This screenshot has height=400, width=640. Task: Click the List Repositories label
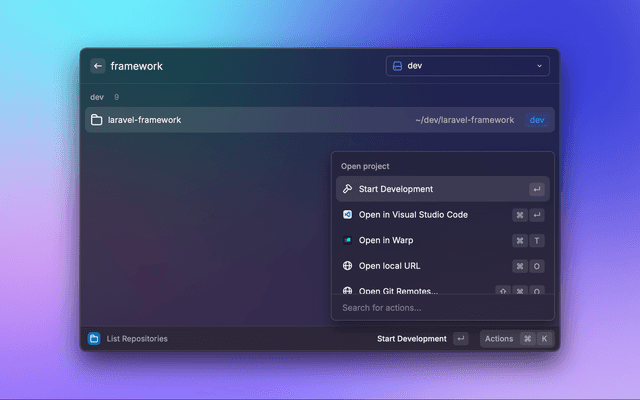point(137,339)
